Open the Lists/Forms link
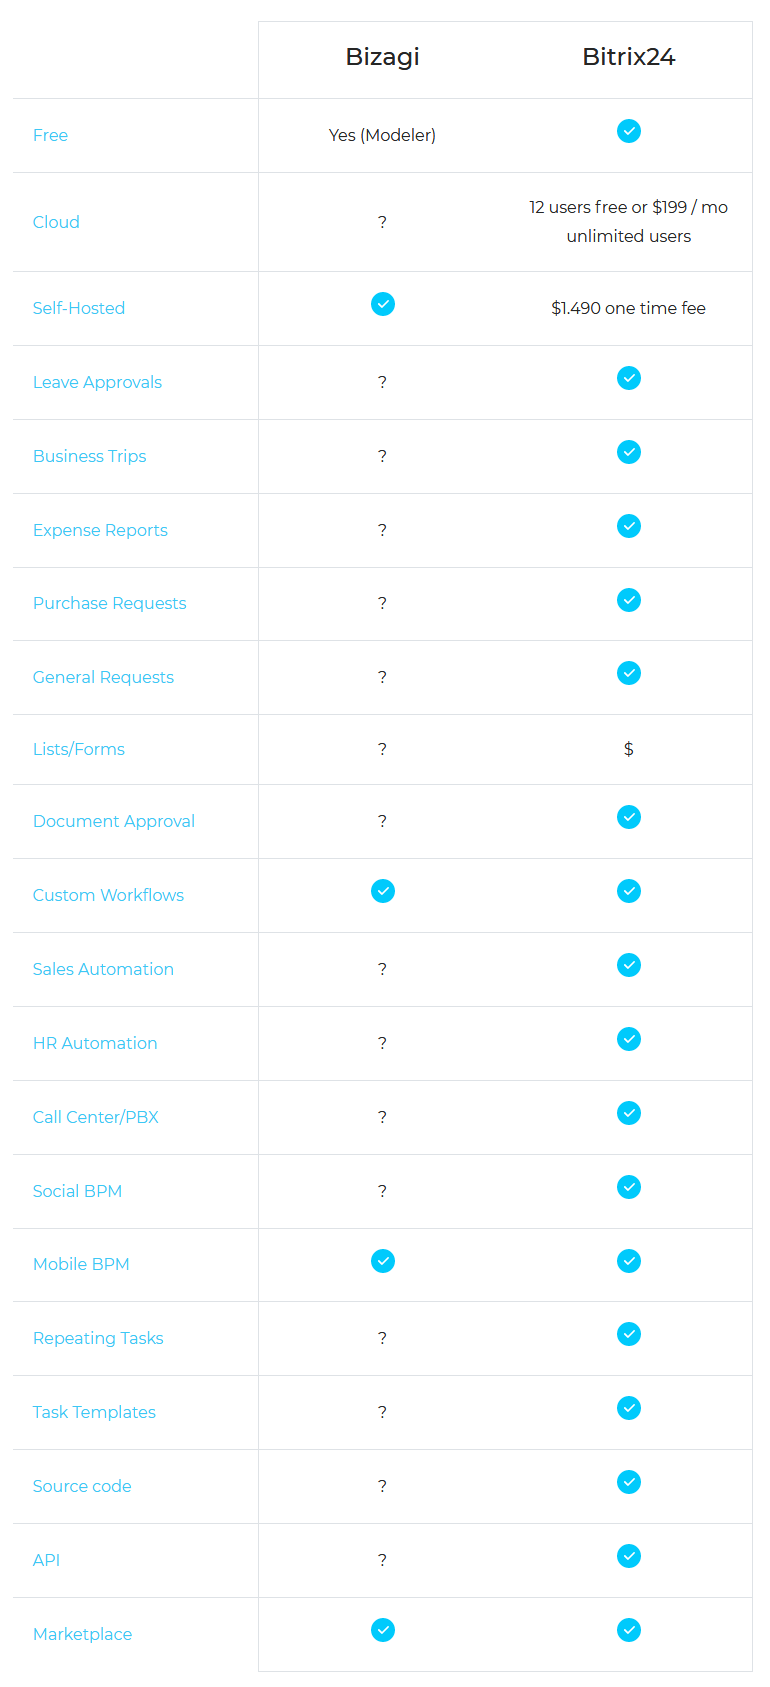This screenshot has height=1687, width=770. (79, 749)
